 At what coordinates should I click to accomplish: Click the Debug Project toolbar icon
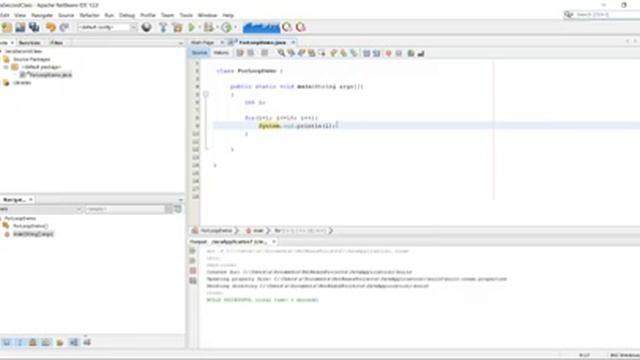(x=209, y=27)
